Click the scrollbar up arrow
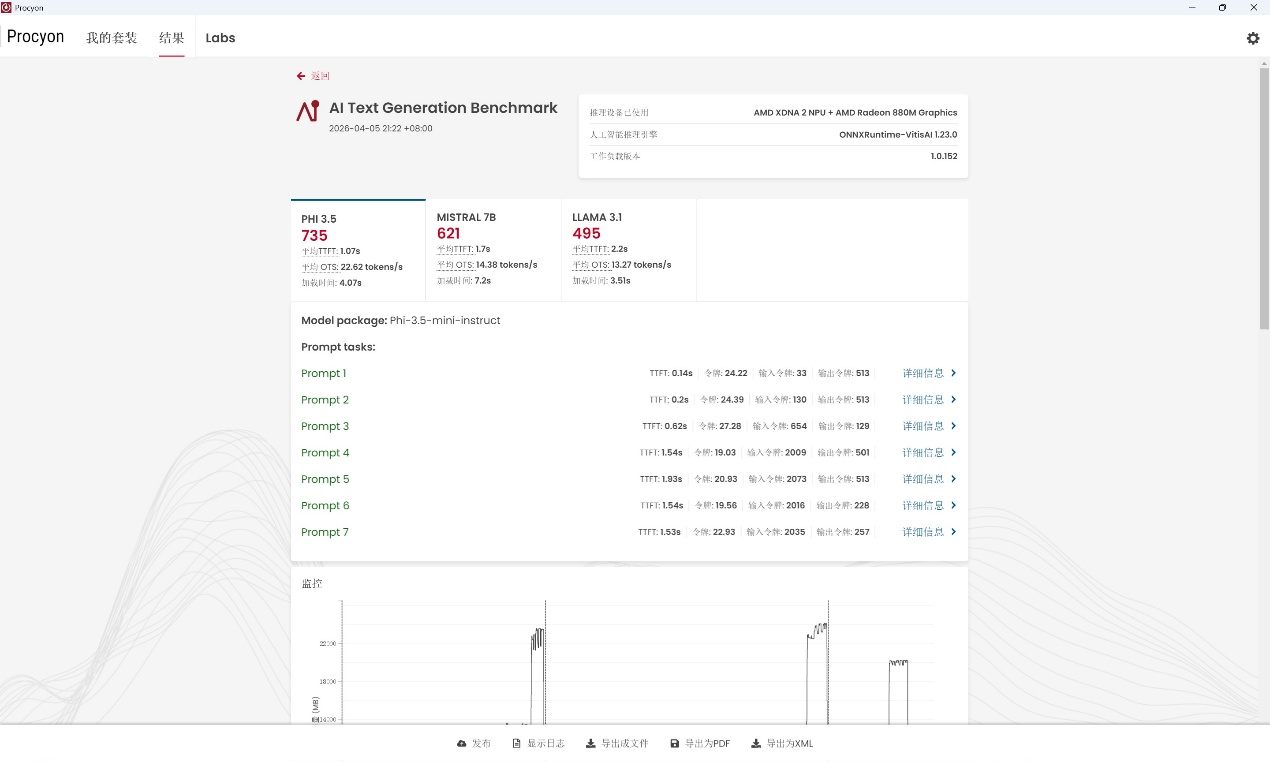This screenshot has height=762, width=1270. coord(1264,62)
